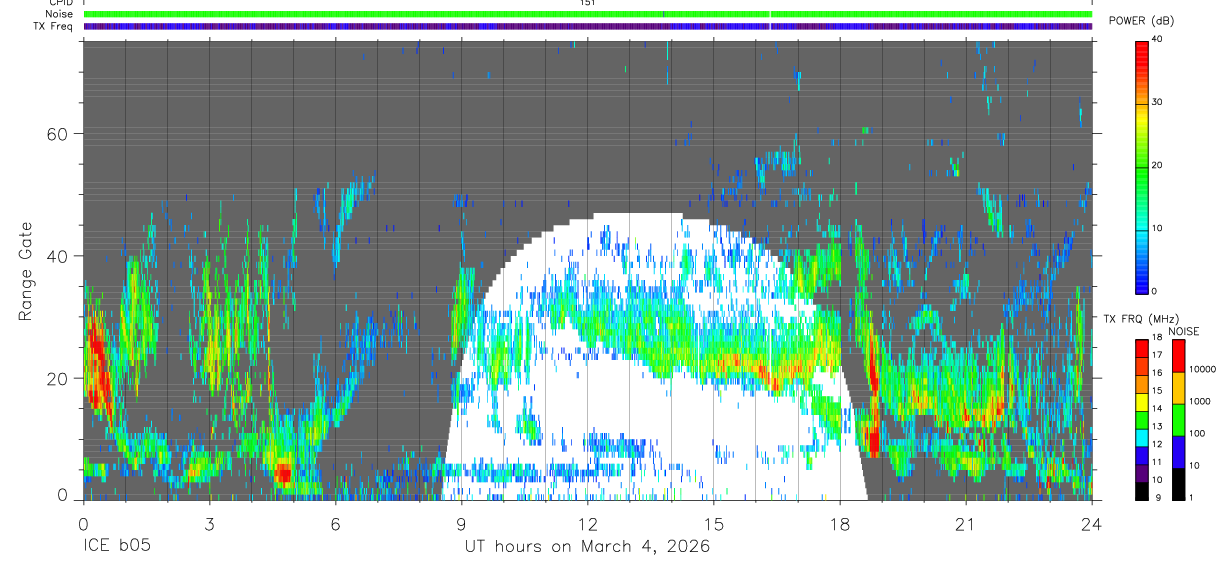Viewport: 1228px width, 567px height.
Task: Click the blue bottom of the POWER color bar
Action: [1142, 285]
